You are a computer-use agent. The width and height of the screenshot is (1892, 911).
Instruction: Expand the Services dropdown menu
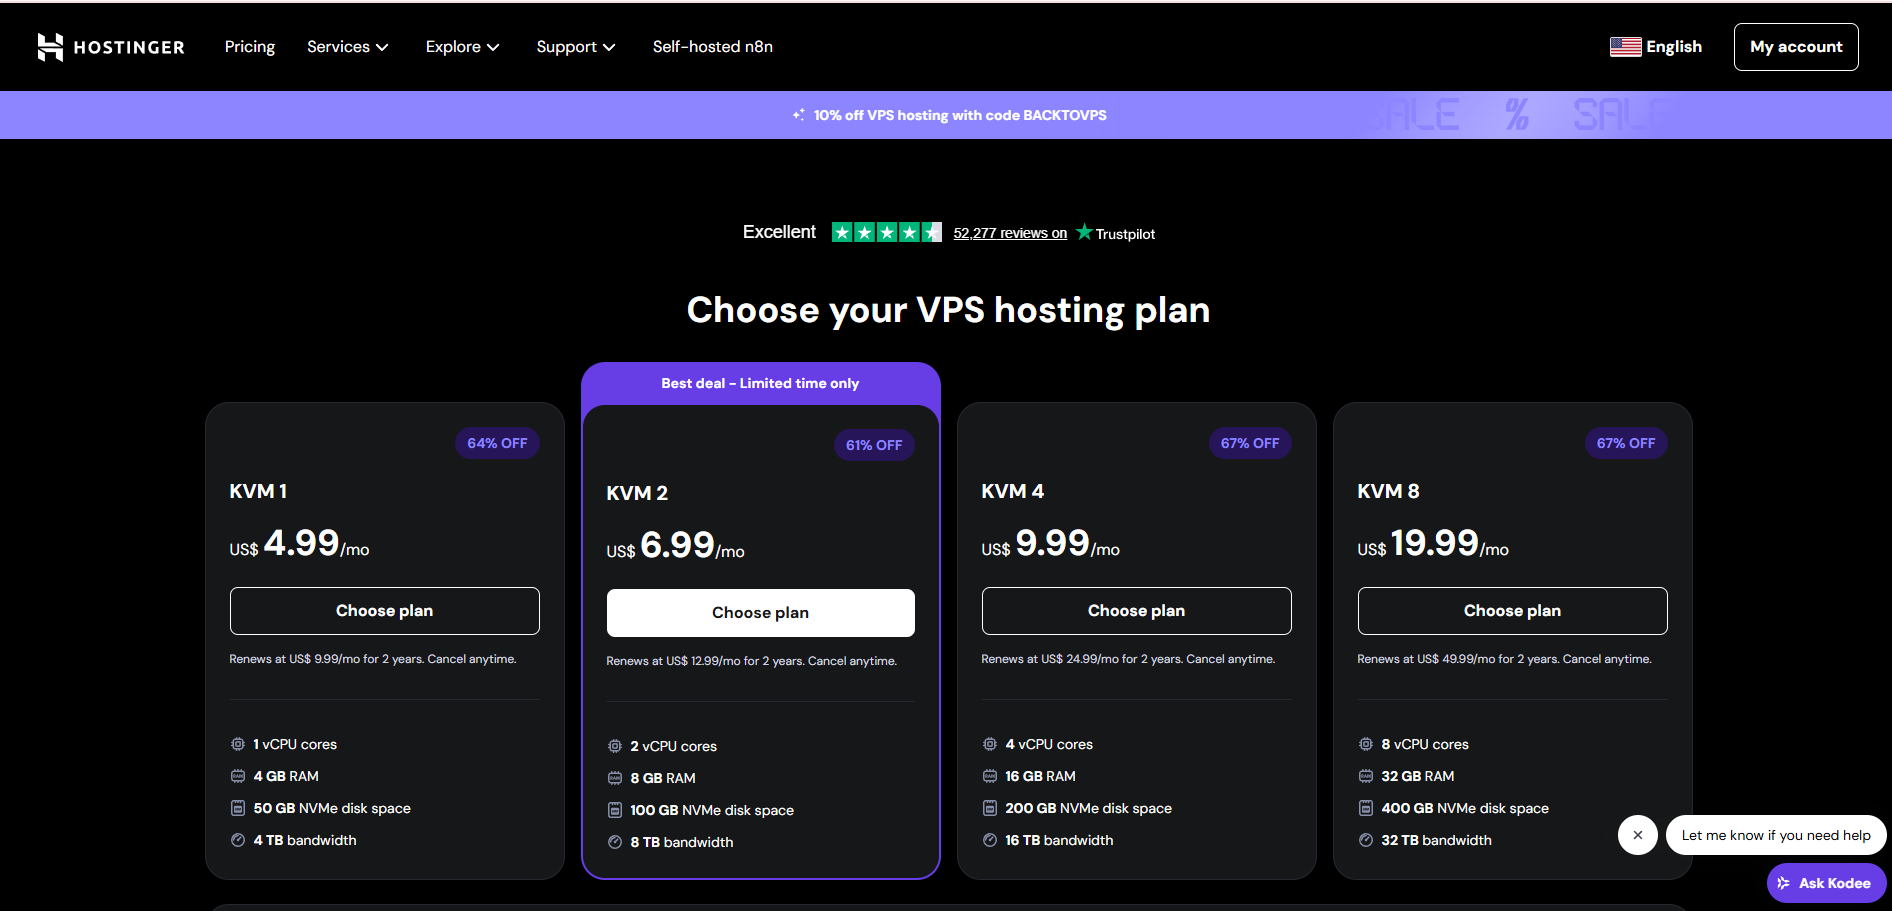click(x=347, y=47)
